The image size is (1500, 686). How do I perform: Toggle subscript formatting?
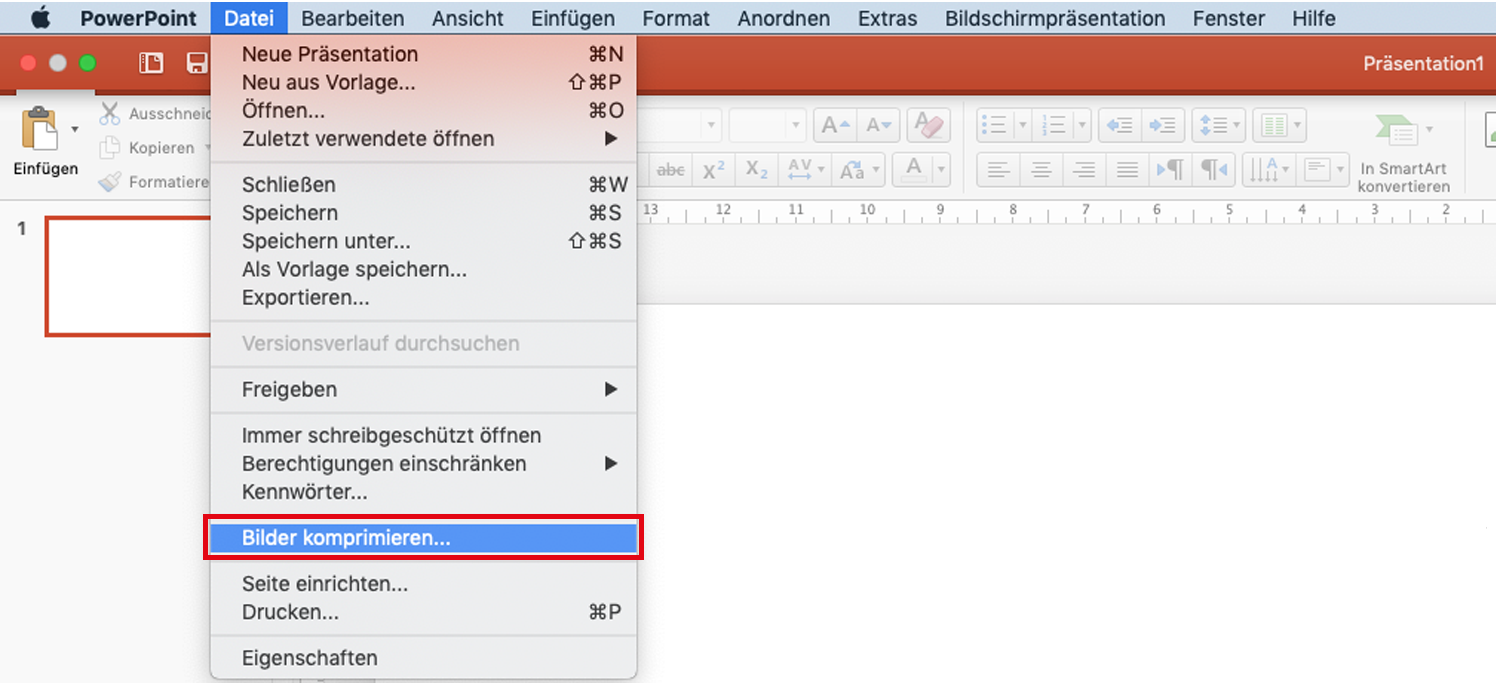[757, 170]
